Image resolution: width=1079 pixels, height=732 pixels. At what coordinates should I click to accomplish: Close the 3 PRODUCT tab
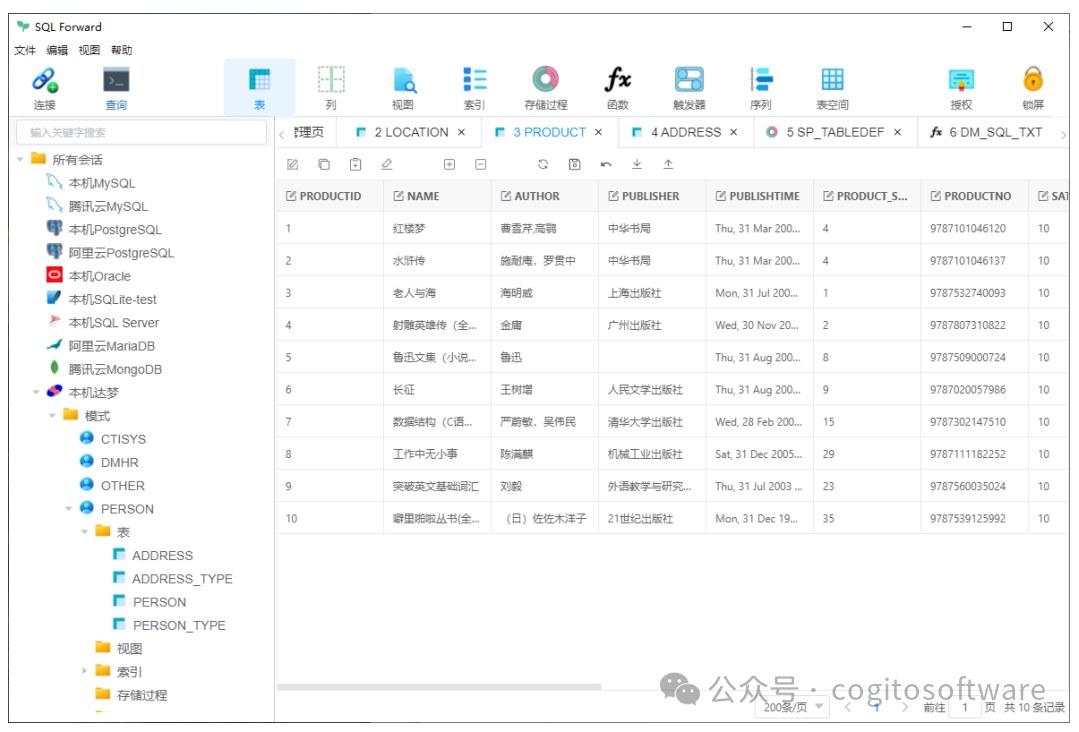coord(599,132)
